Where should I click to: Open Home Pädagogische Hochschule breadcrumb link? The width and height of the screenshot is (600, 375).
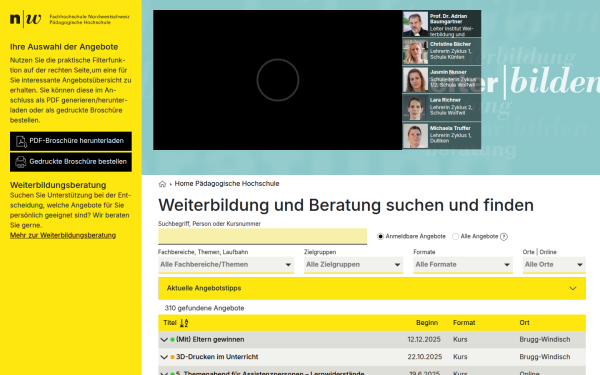tap(227, 184)
